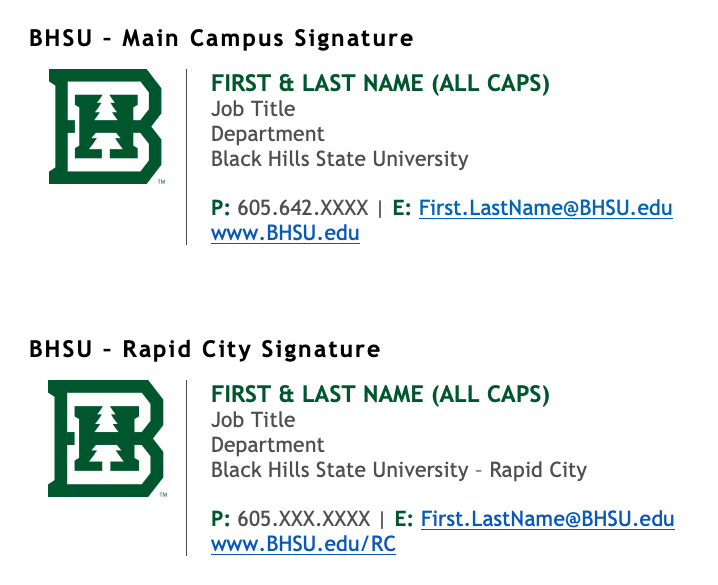Select the Main Campus FIRST & LAST NAME text
This screenshot has width=718, height=585.
click(x=380, y=83)
